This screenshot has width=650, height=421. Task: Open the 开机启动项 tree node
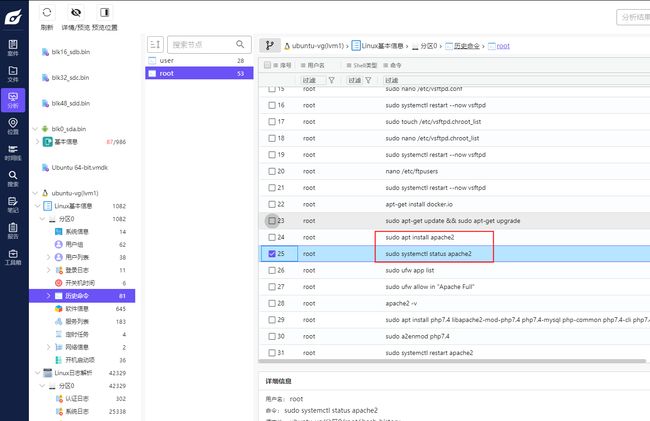point(80,360)
